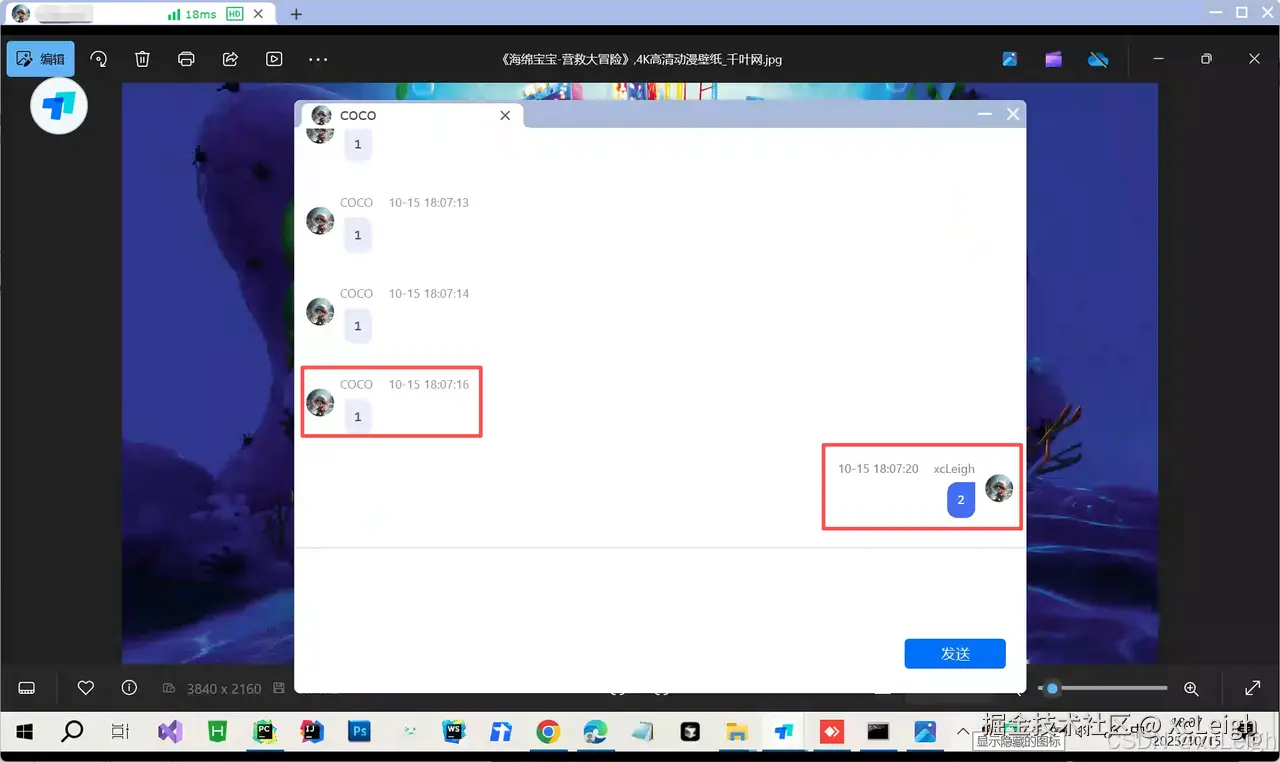Enter fullscreen with the diagonal arrow icon
Viewport: 1280px width, 762px height.
click(1252, 688)
